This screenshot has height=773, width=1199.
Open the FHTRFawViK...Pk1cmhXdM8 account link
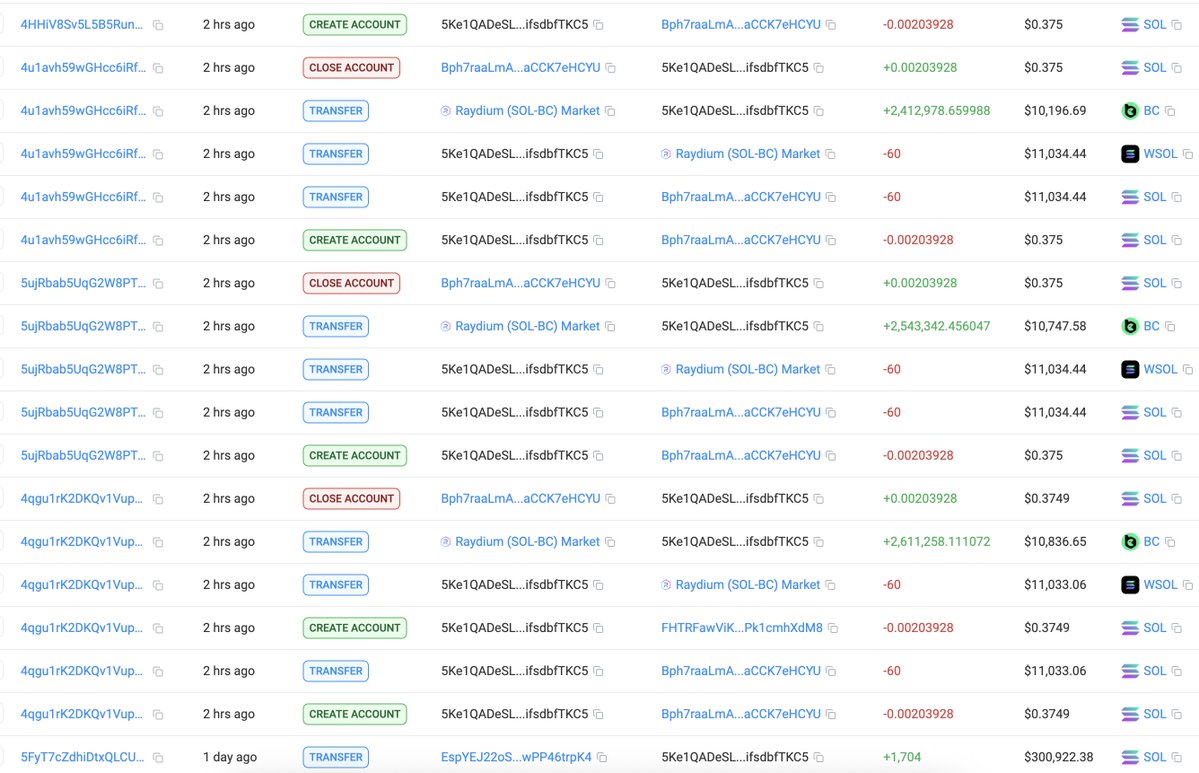(x=742, y=628)
